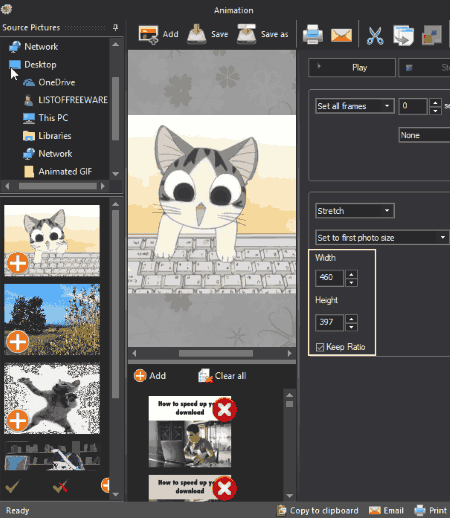Click folder tree horizontal scroll right arrow
This screenshot has height=518, width=450.
(x=103, y=186)
